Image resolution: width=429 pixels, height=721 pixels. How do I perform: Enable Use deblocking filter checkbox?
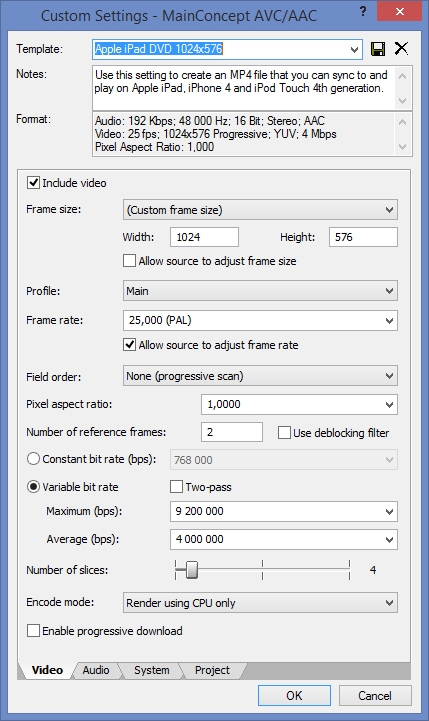point(284,433)
